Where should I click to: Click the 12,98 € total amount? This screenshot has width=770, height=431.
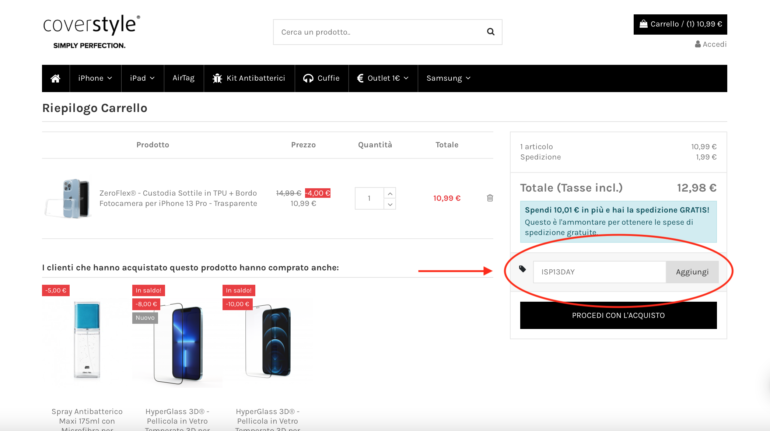(696, 188)
